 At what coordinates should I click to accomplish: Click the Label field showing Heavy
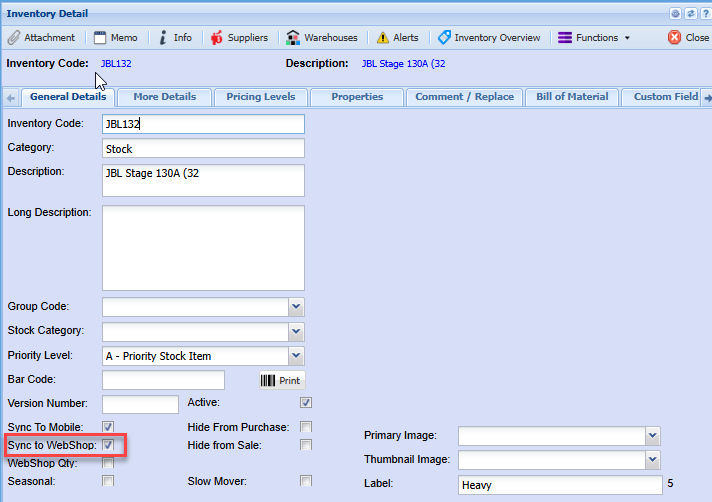coord(560,485)
